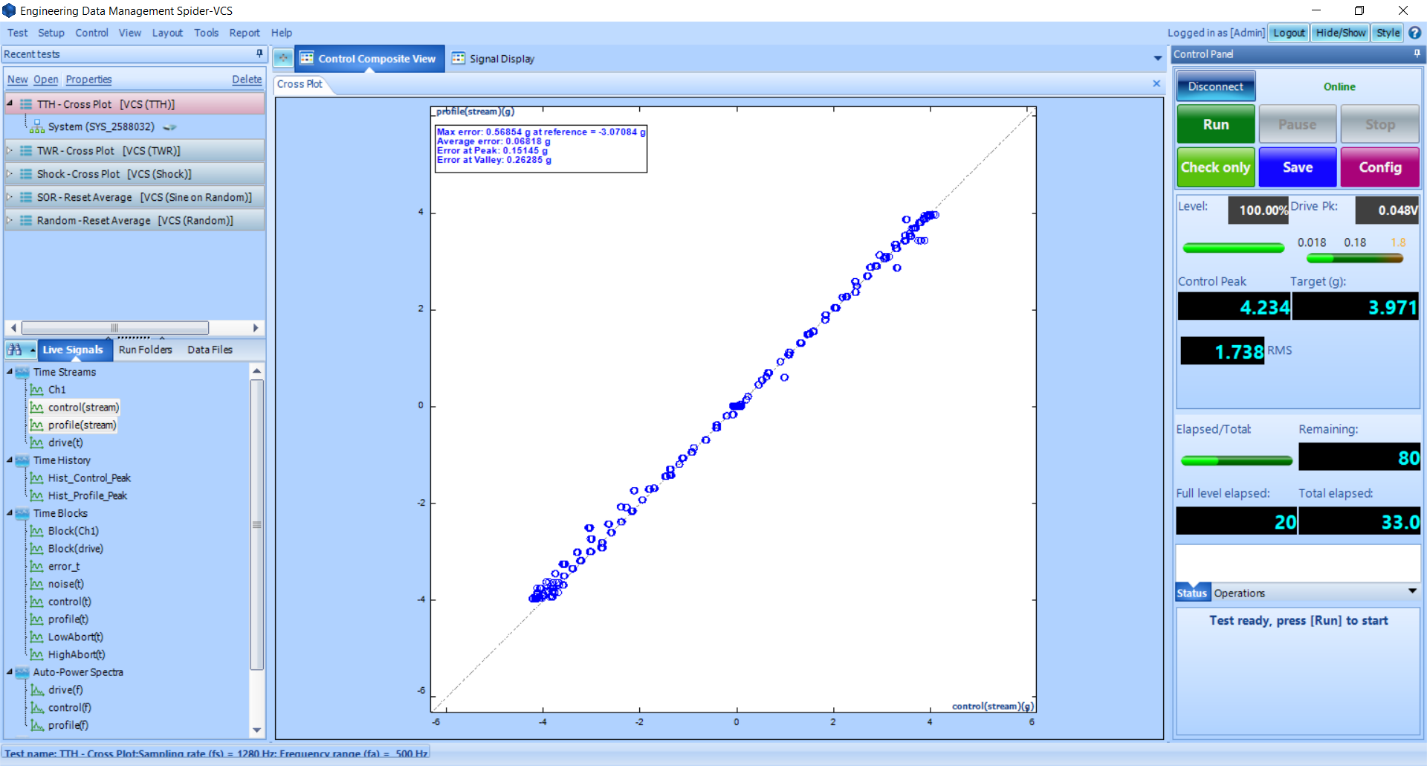Screen dimensions: 1427x766
Task: Click the Style button
Action: [1387, 32]
